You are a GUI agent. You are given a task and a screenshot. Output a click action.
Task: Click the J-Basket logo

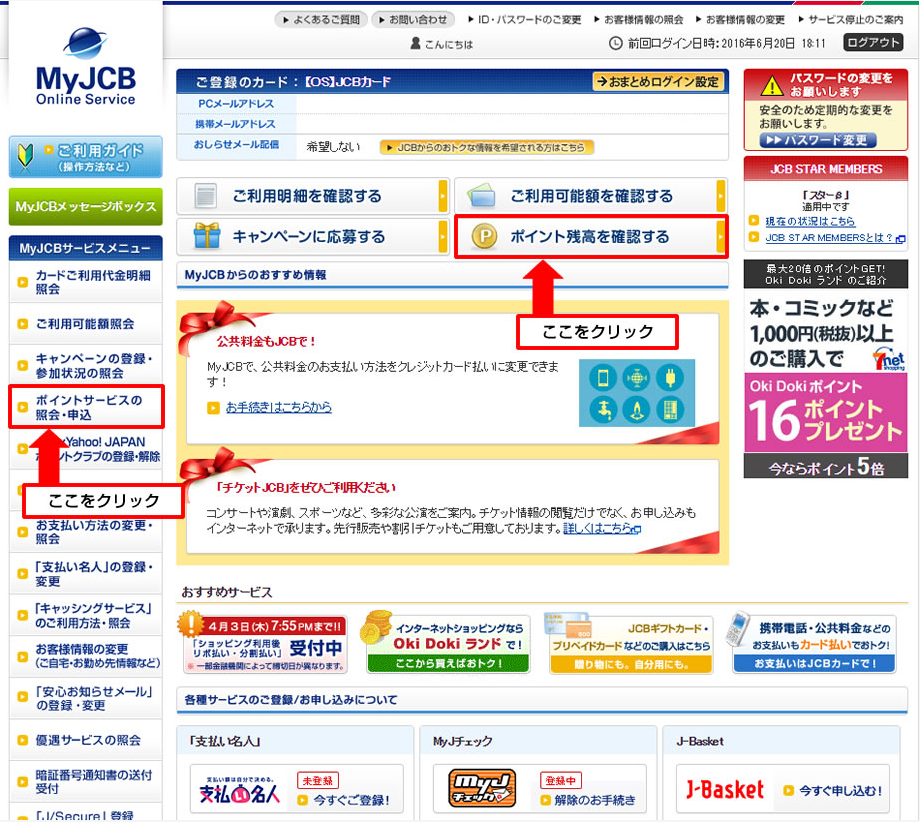[x=725, y=791]
